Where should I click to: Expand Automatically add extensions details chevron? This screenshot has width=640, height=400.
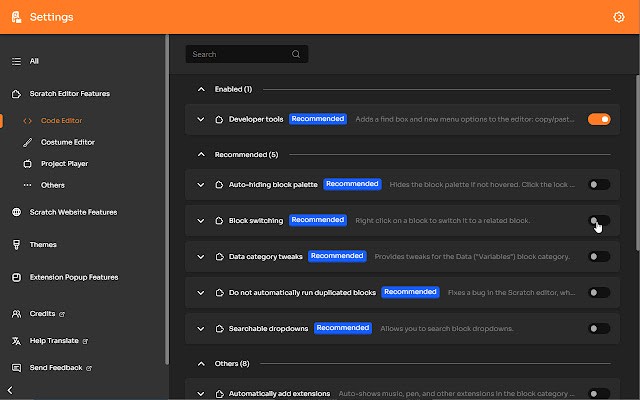click(x=200, y=394)
